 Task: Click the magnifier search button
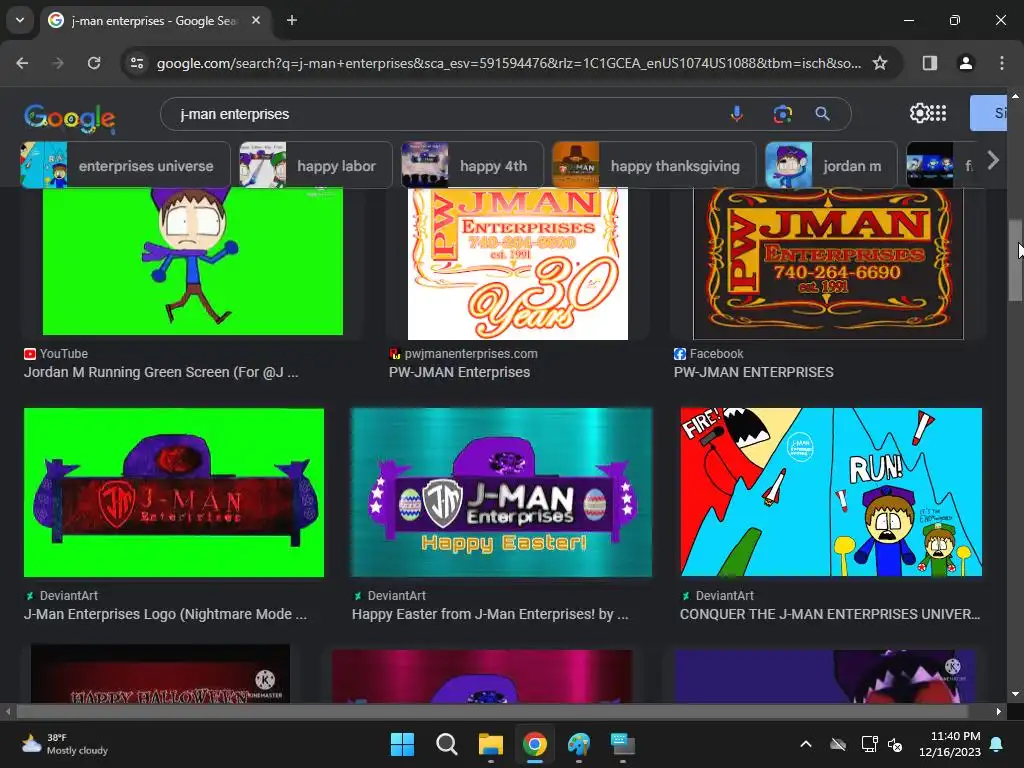pyautogui.click(x=822, y=114)
